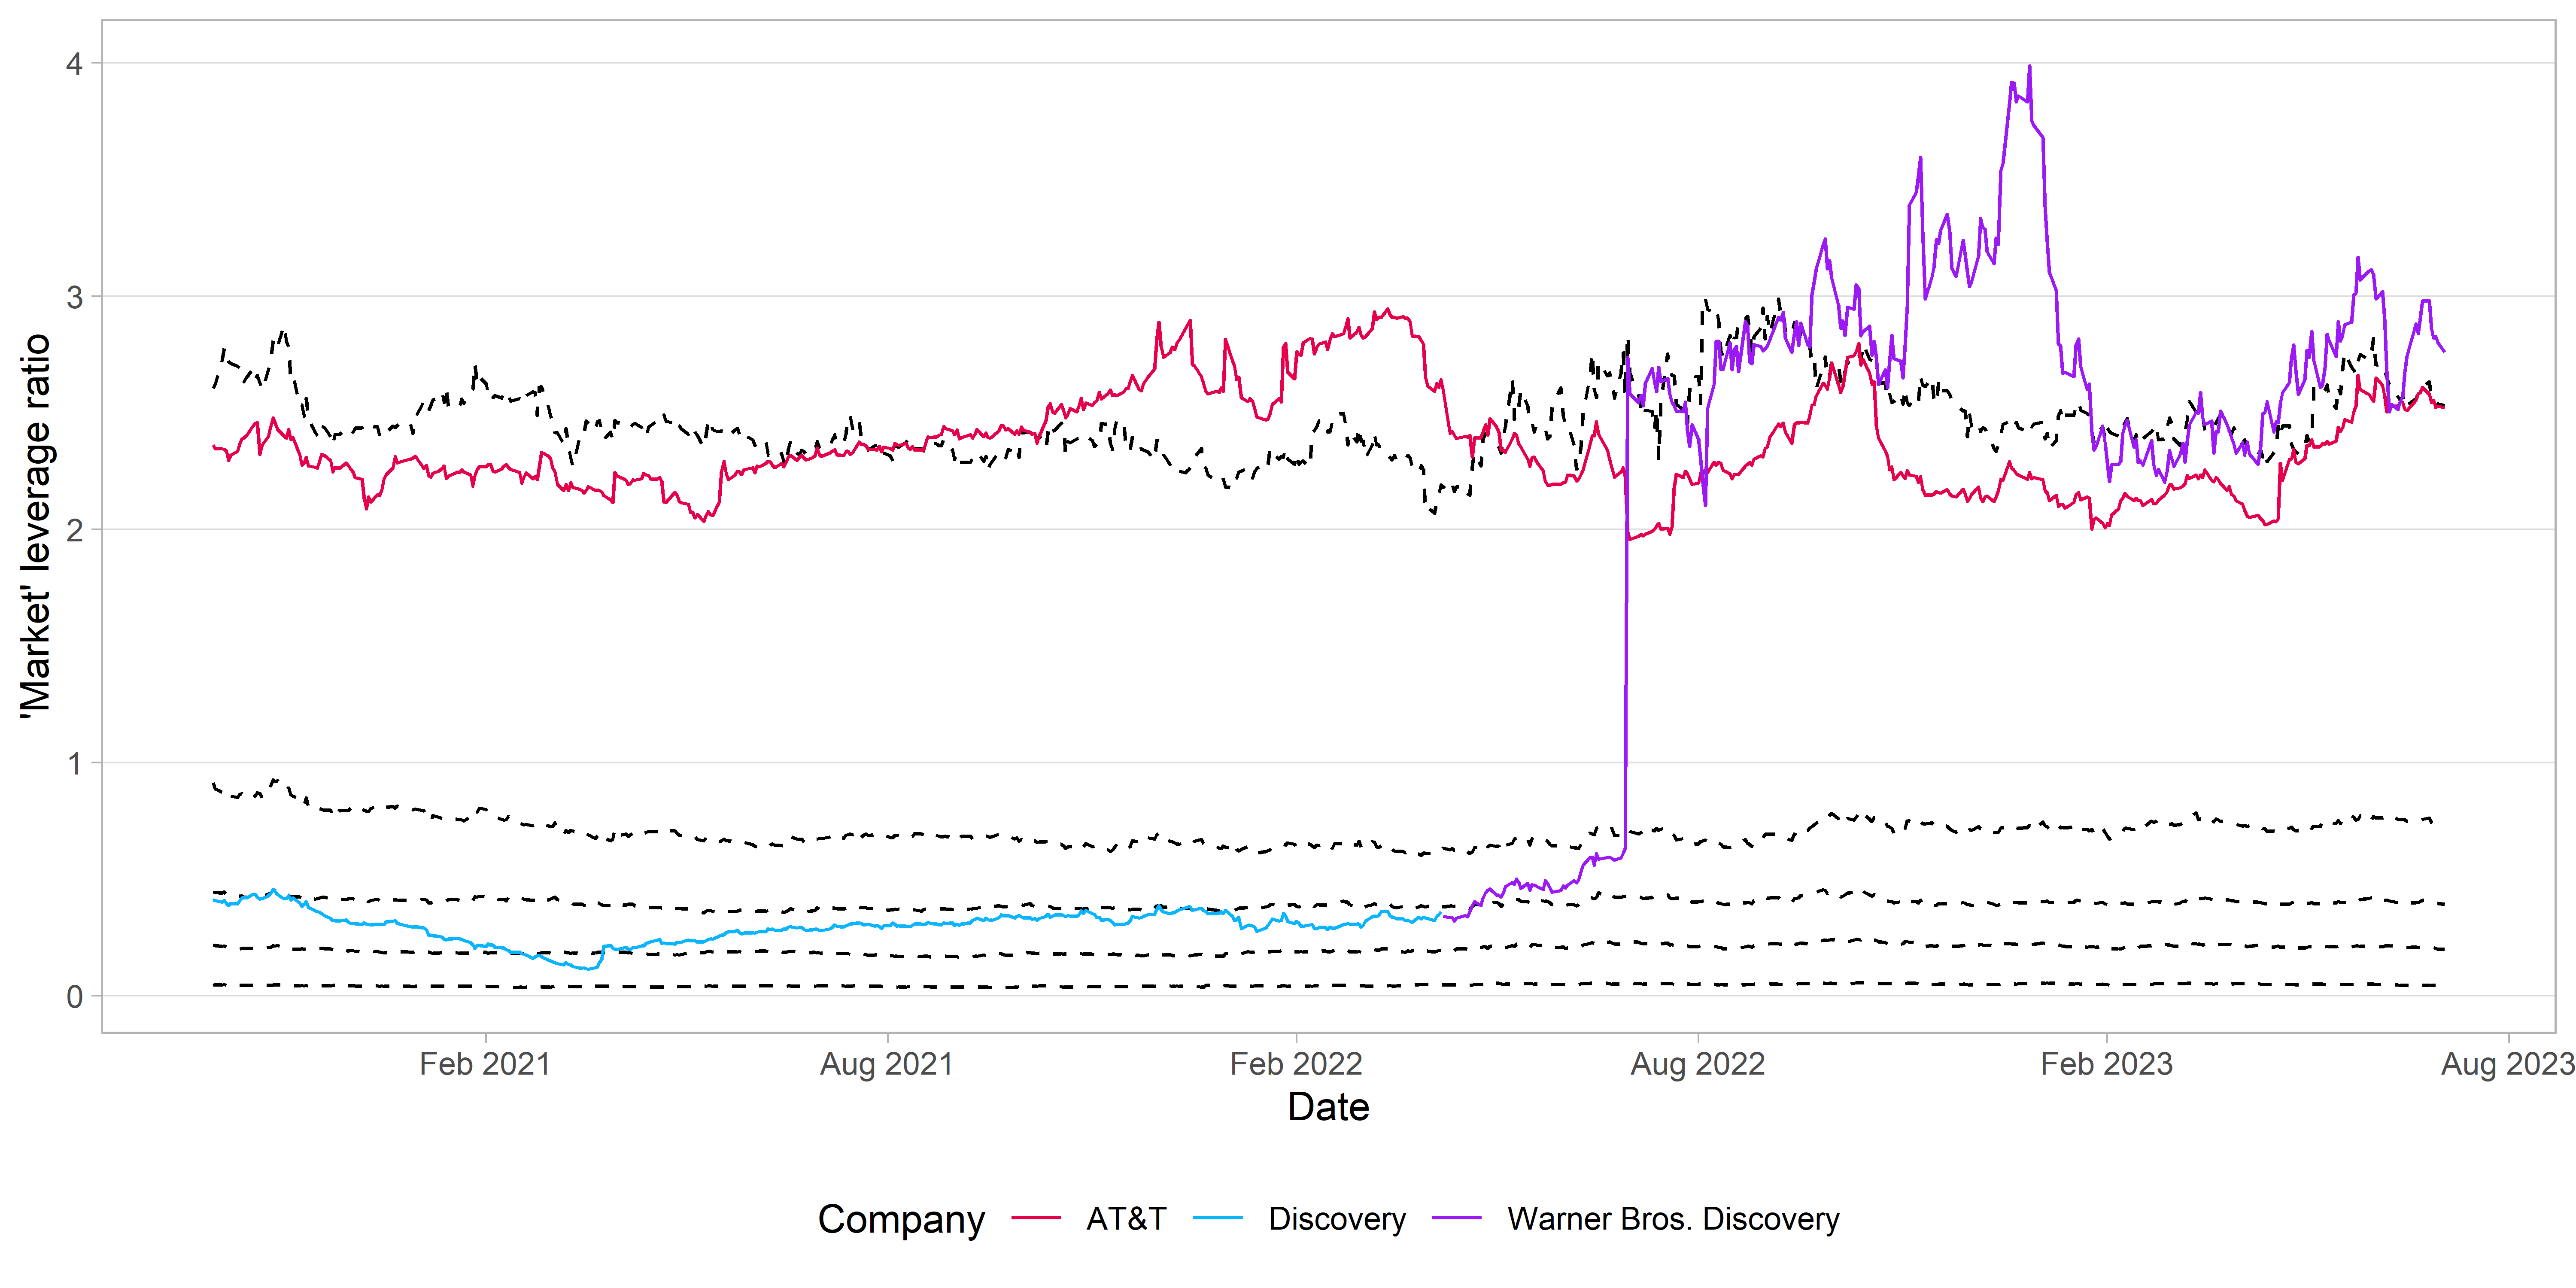Click the Date x-axis title

(x=1328, y=1107)
